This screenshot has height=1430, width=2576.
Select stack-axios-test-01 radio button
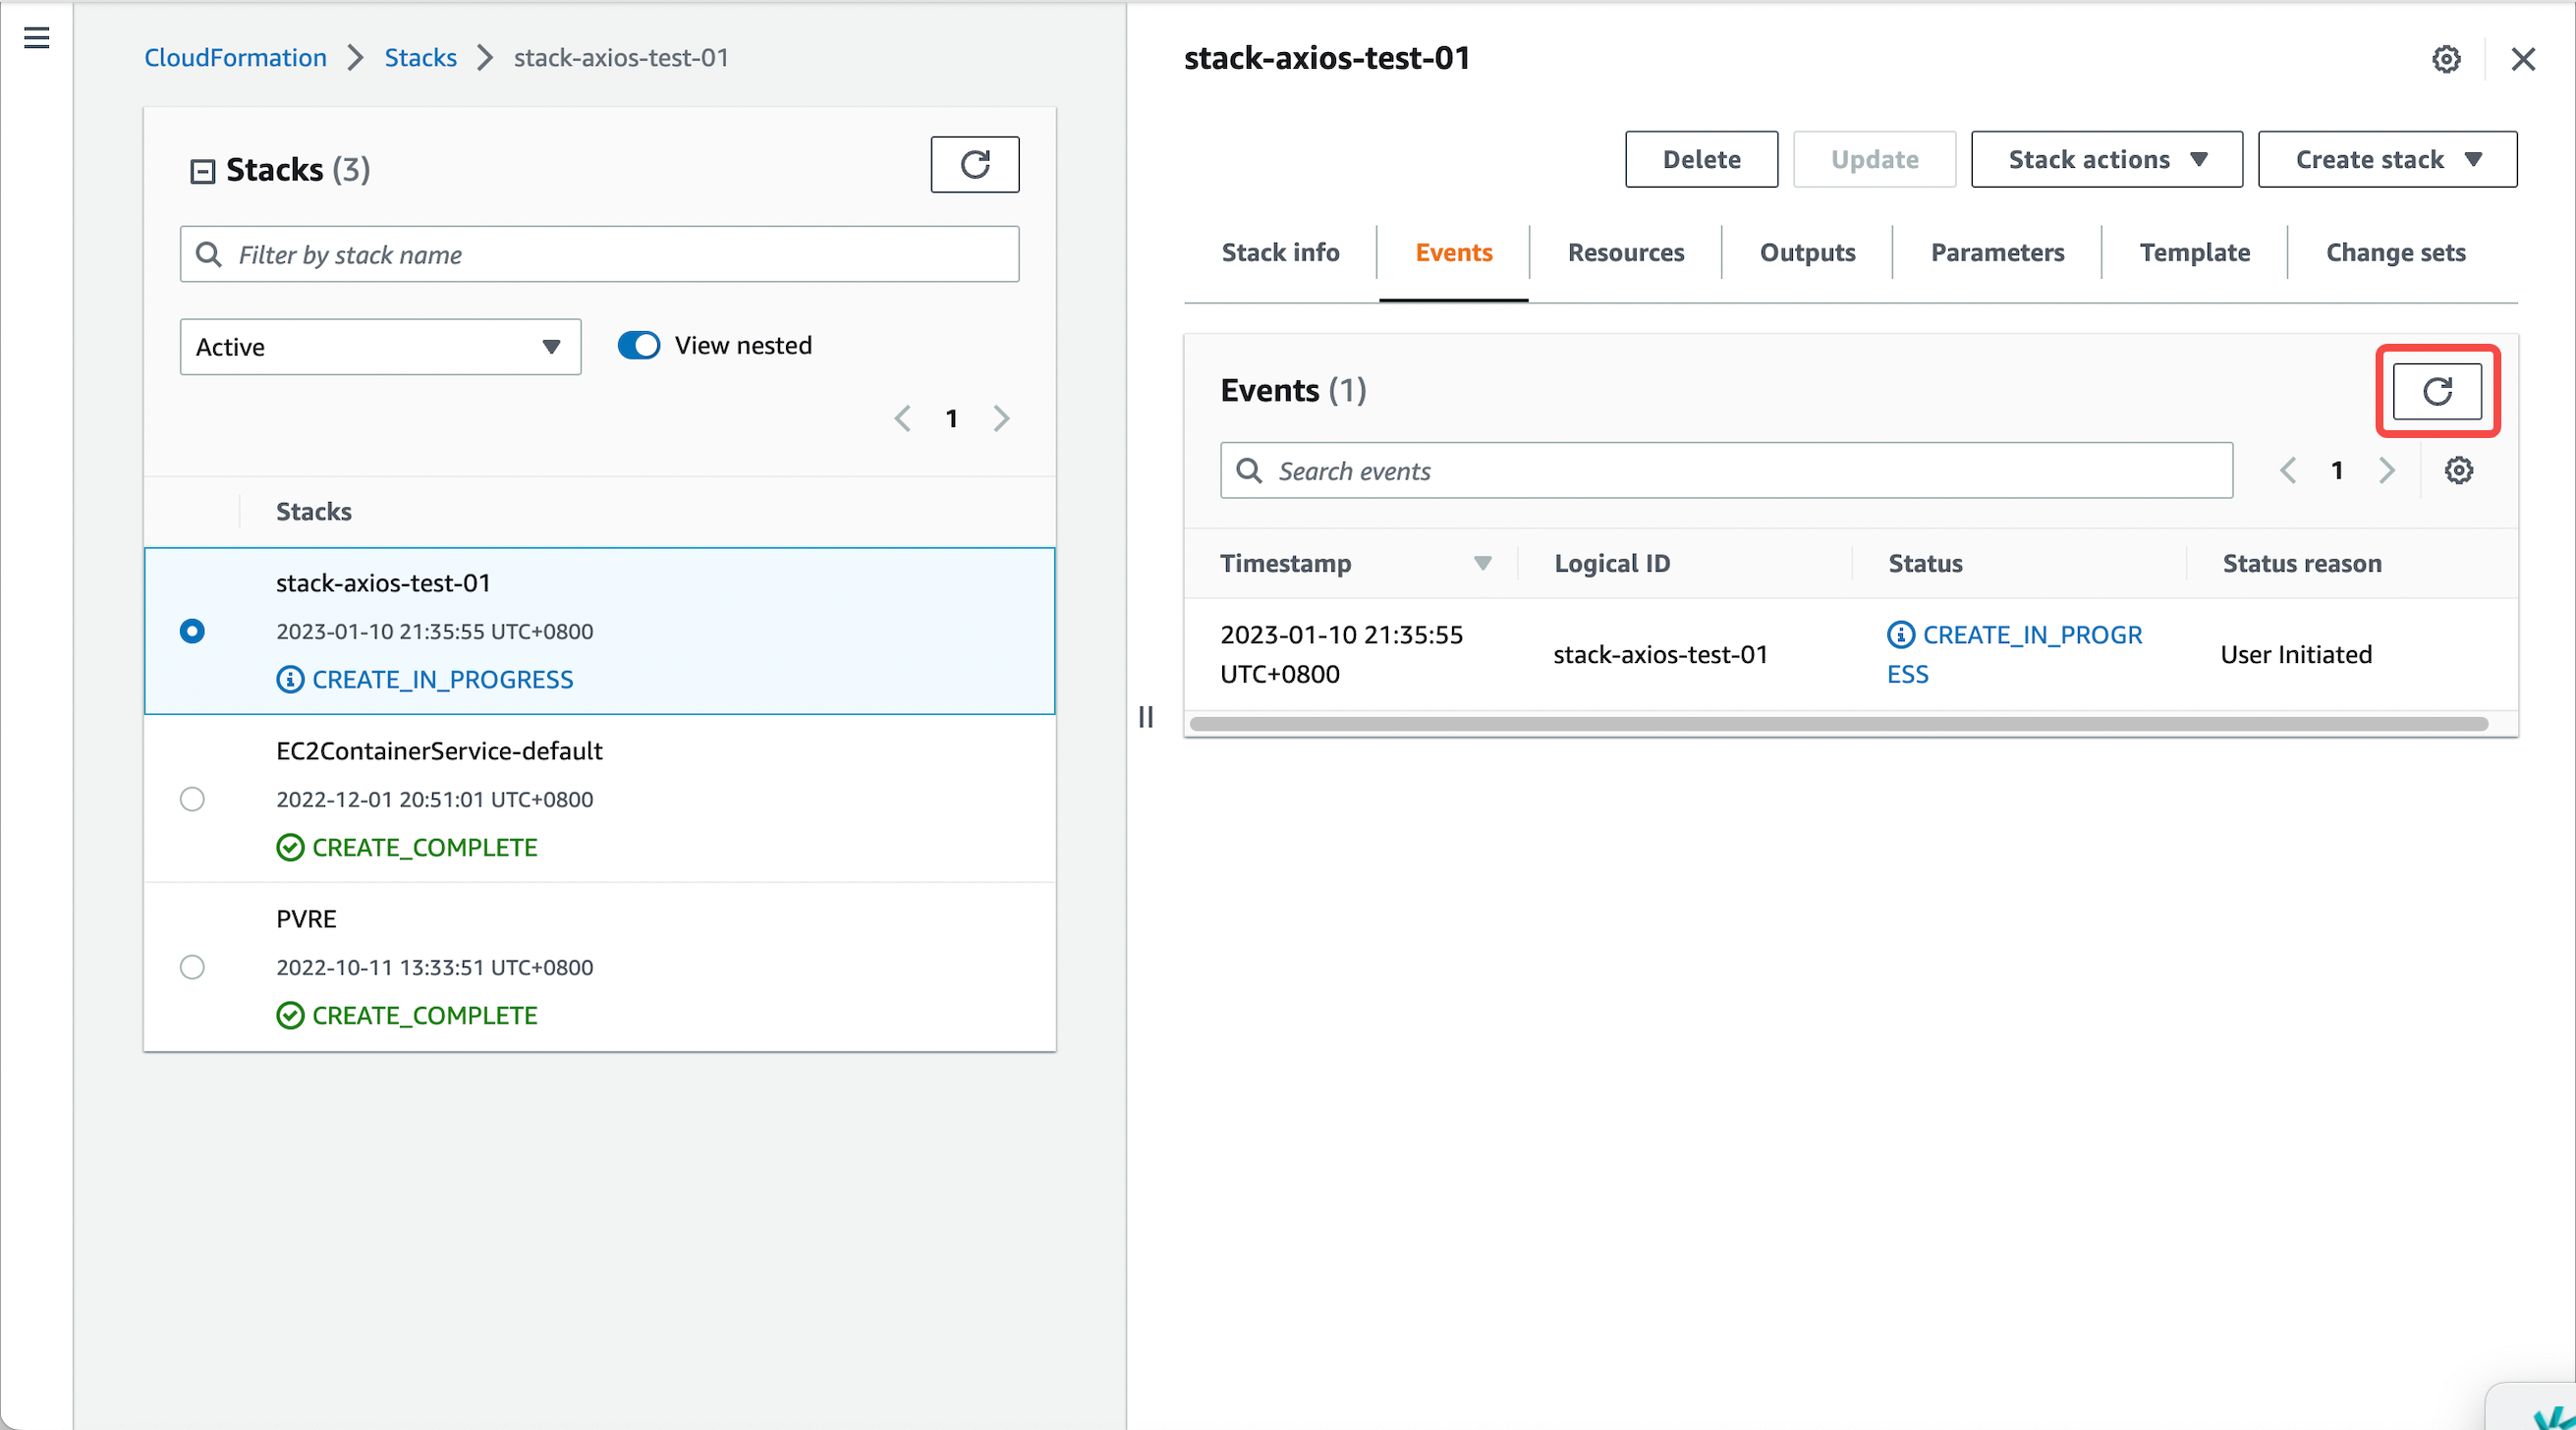192,631
